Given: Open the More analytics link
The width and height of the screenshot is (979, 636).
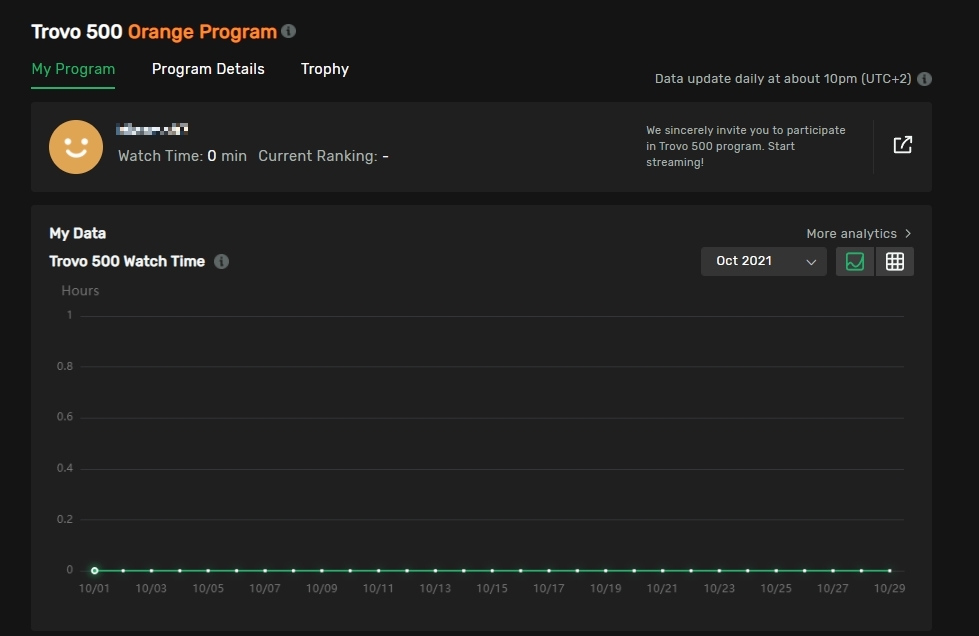Looking at the screenshot, I should click(851, 234).
